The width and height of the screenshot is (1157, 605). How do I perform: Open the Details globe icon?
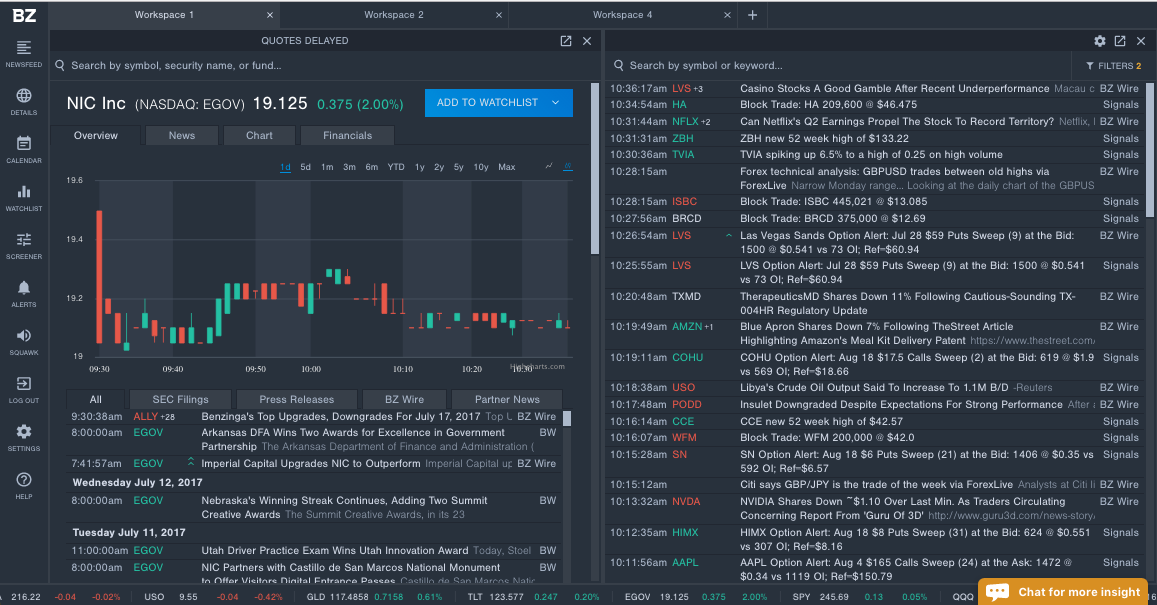click(x=24, y=96)
